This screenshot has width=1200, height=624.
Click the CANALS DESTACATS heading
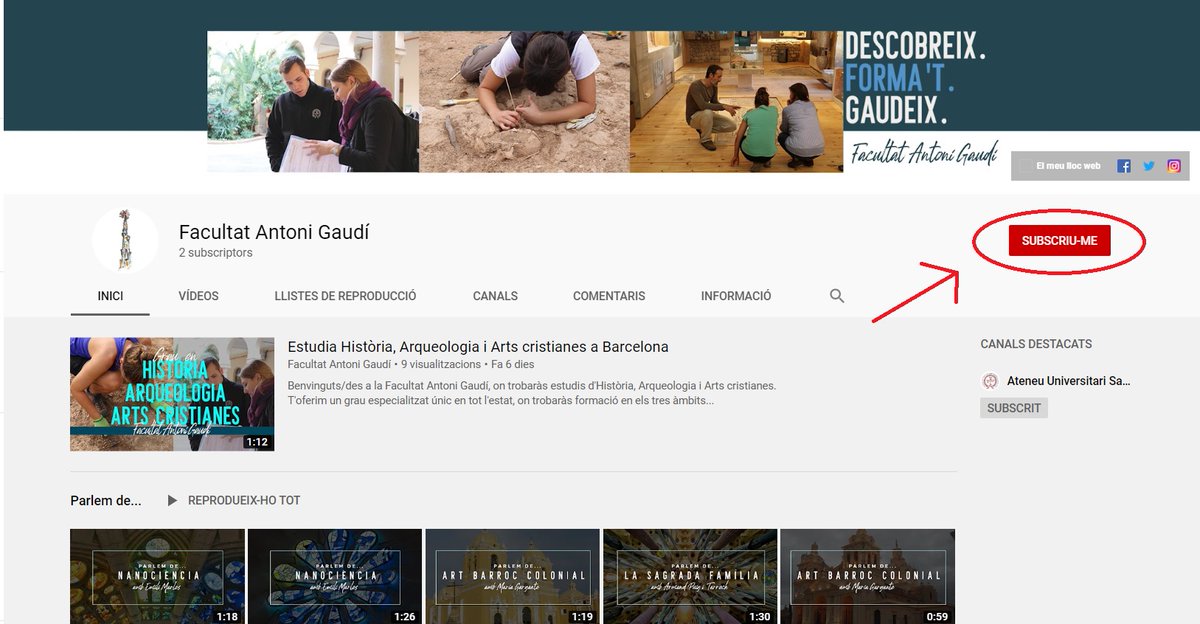click(1036, 344)
